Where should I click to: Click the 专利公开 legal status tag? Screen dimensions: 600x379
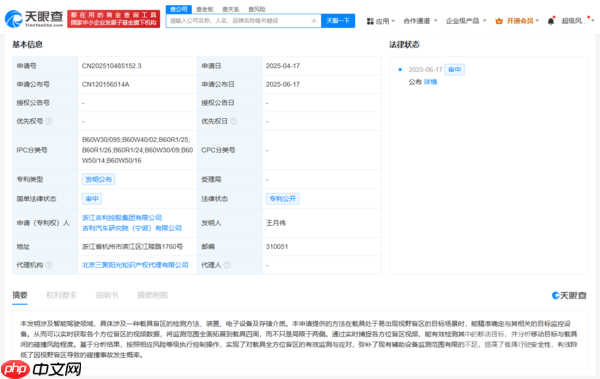283,199
